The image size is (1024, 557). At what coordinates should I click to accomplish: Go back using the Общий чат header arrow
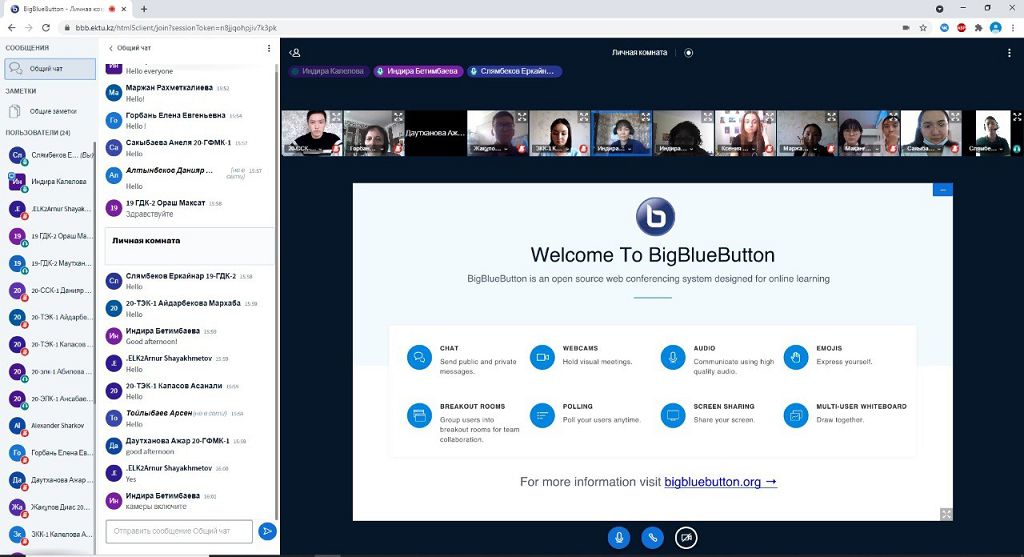(x=110, y=48)
